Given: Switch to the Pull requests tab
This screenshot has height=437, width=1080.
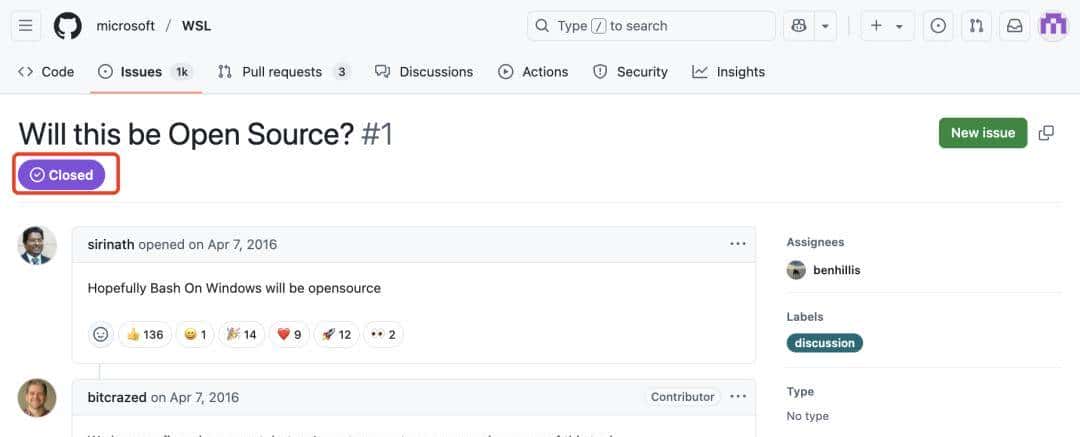Looking at the screenshot, I should point(283,72).
